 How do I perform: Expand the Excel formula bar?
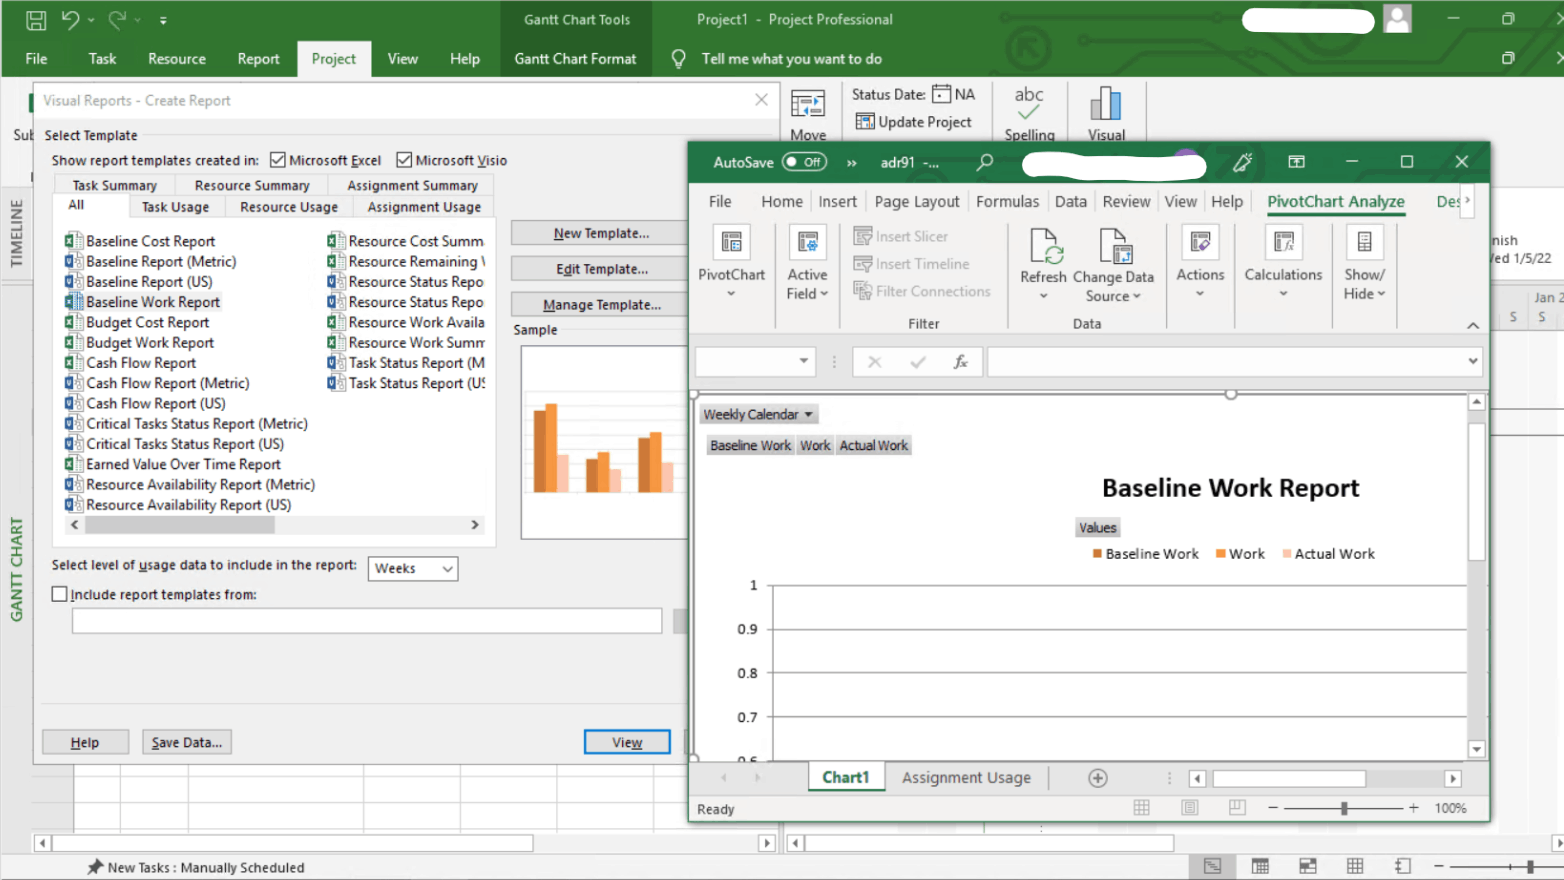click(1472, 361)
